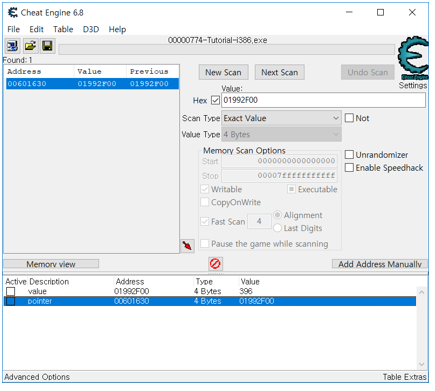Toggle the Hex checkbox
Image resolution: width=435 pixels, height=391 pixels.
(215, 100)
